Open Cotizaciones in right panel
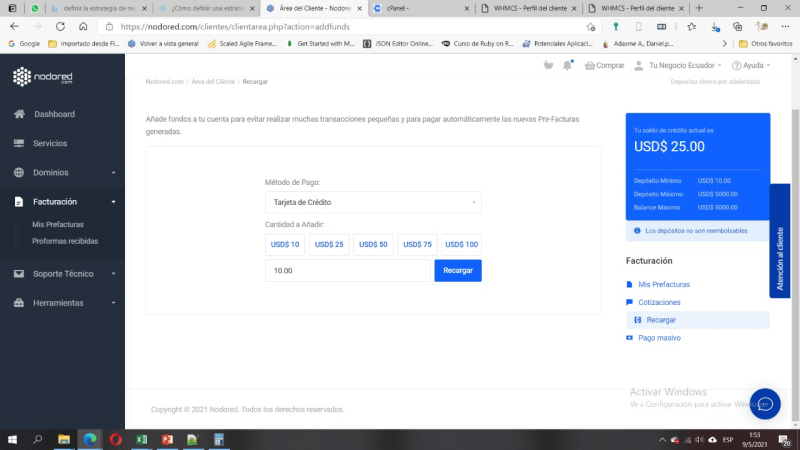The width and height of the screenshot is (800, 450). click(x=659, y=302)
